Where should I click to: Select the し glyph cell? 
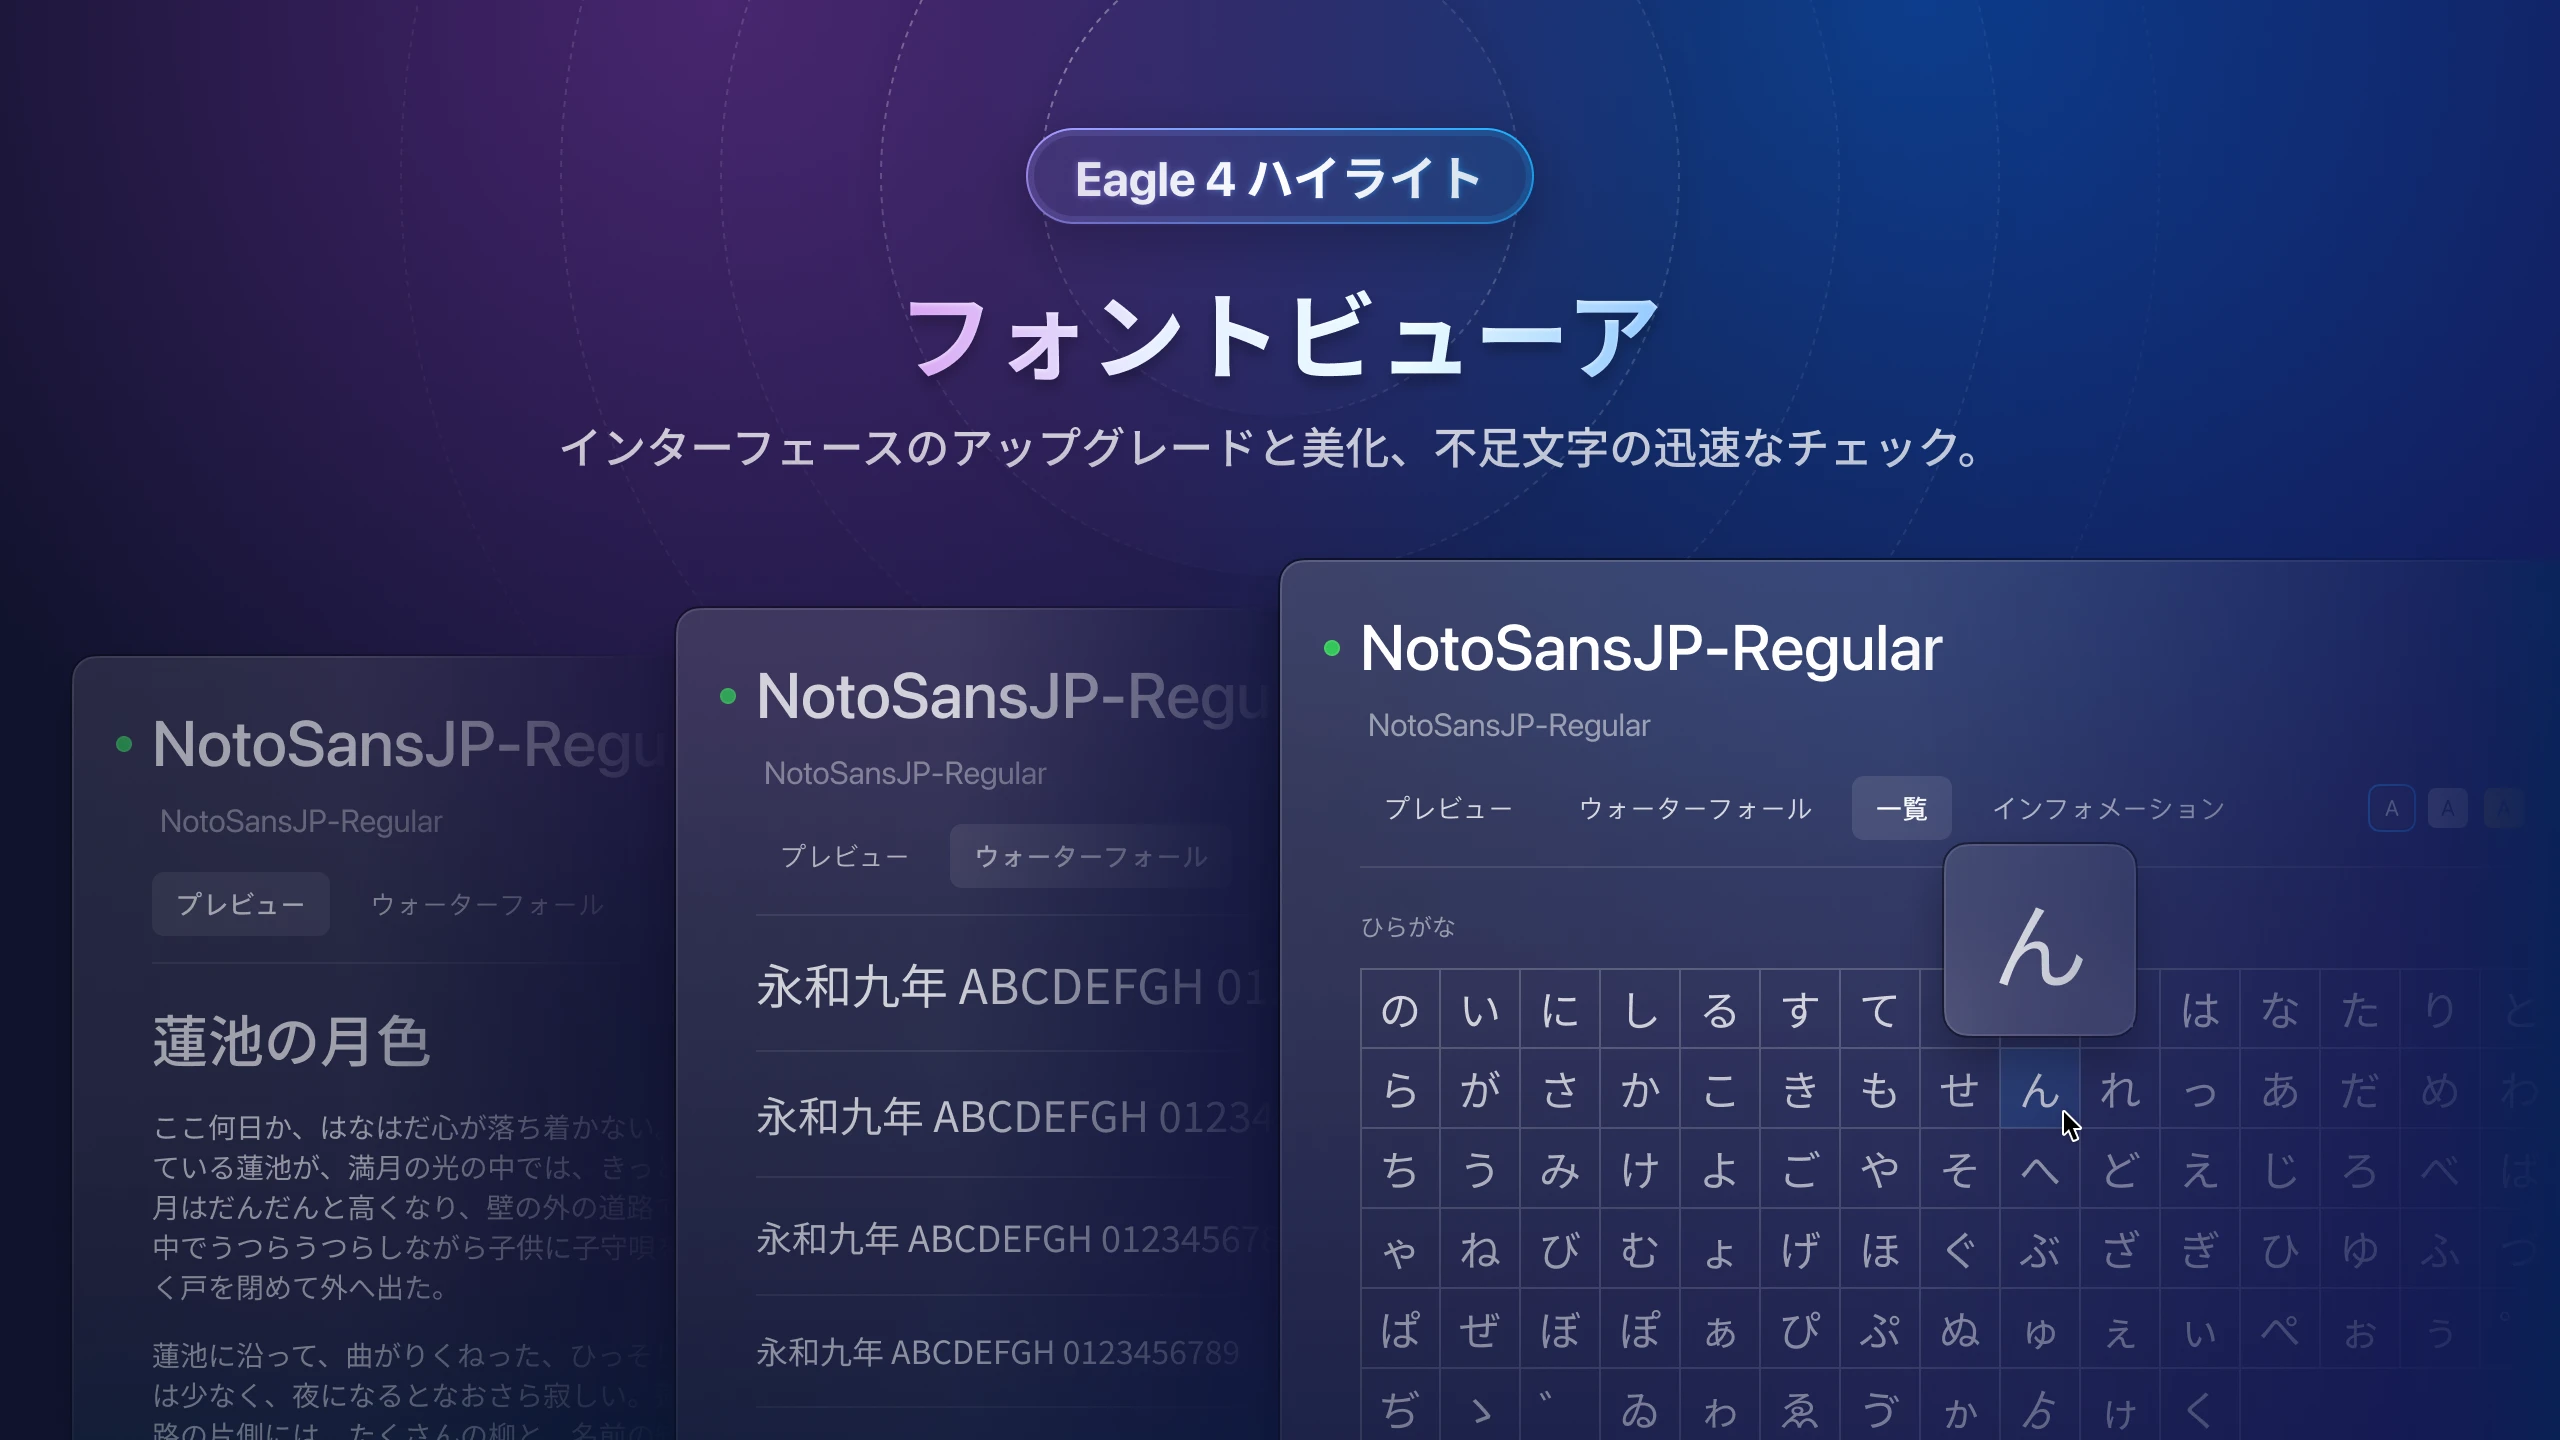pyautogui.click(x=1640, y=1009)
